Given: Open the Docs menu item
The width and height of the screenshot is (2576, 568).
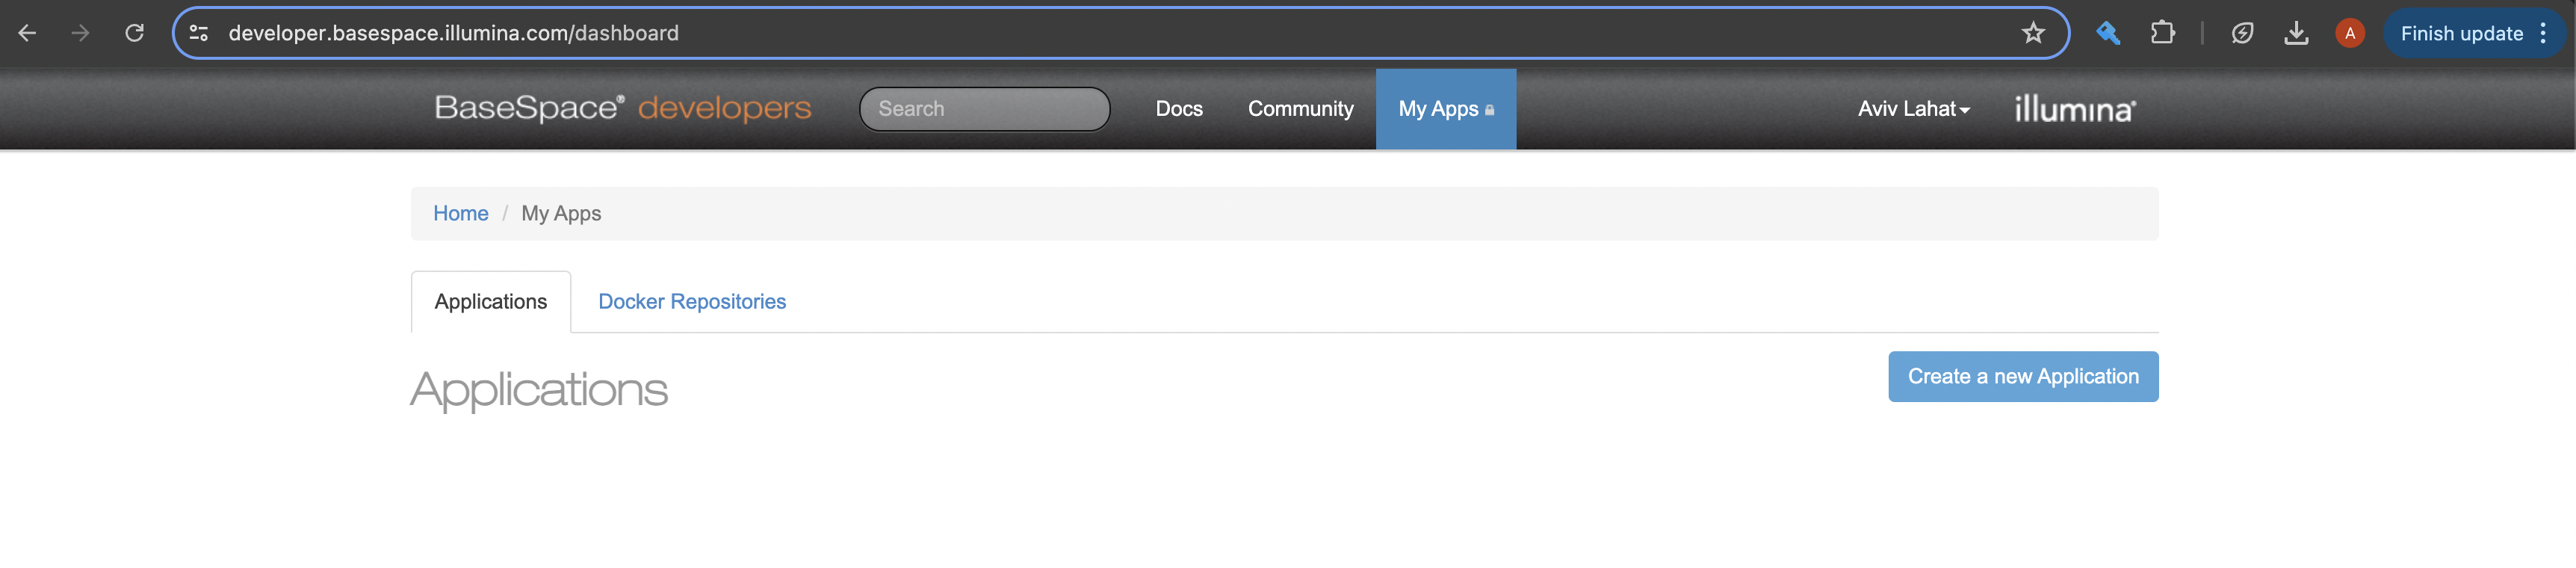Looking at the screenshot, I should (1178, 109).
